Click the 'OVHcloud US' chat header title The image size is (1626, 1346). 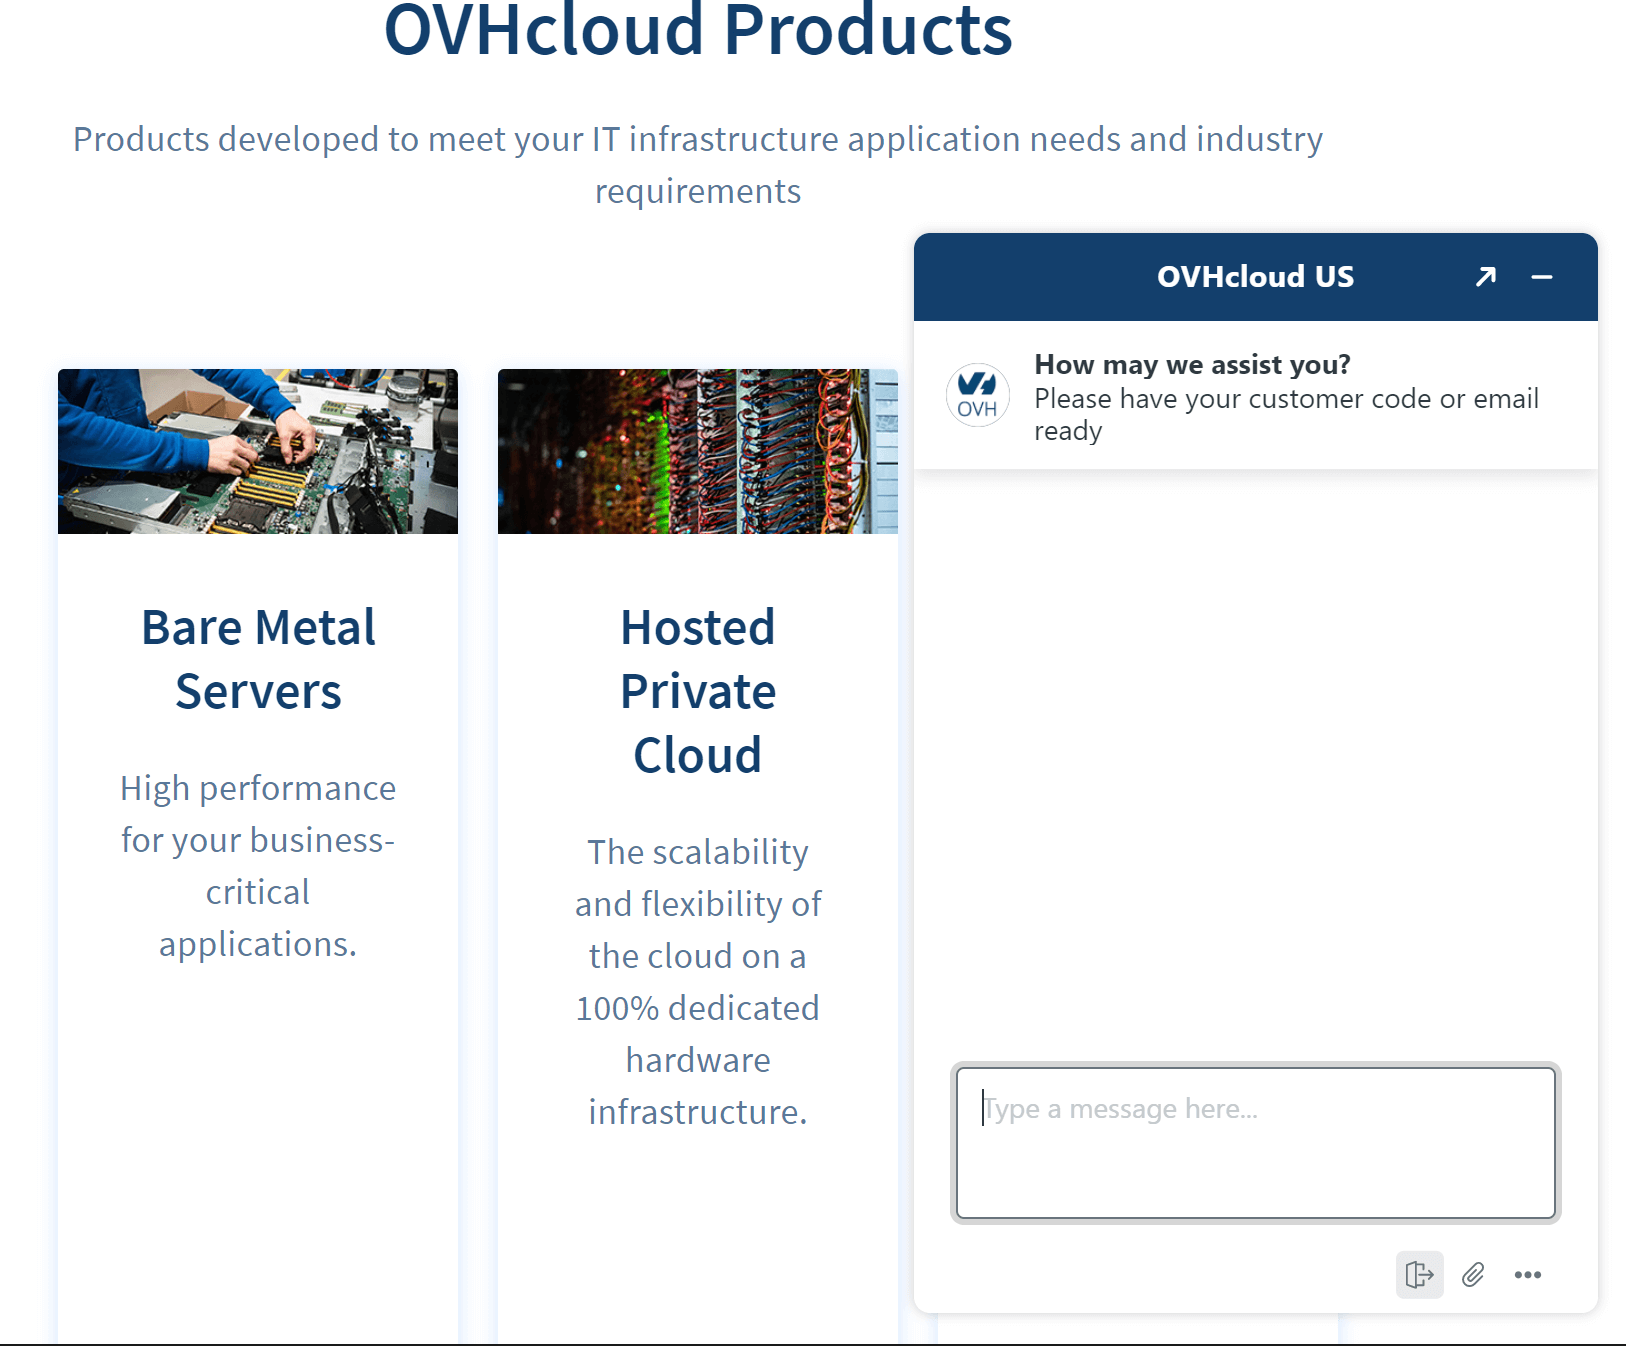(x=1255, y=277)
